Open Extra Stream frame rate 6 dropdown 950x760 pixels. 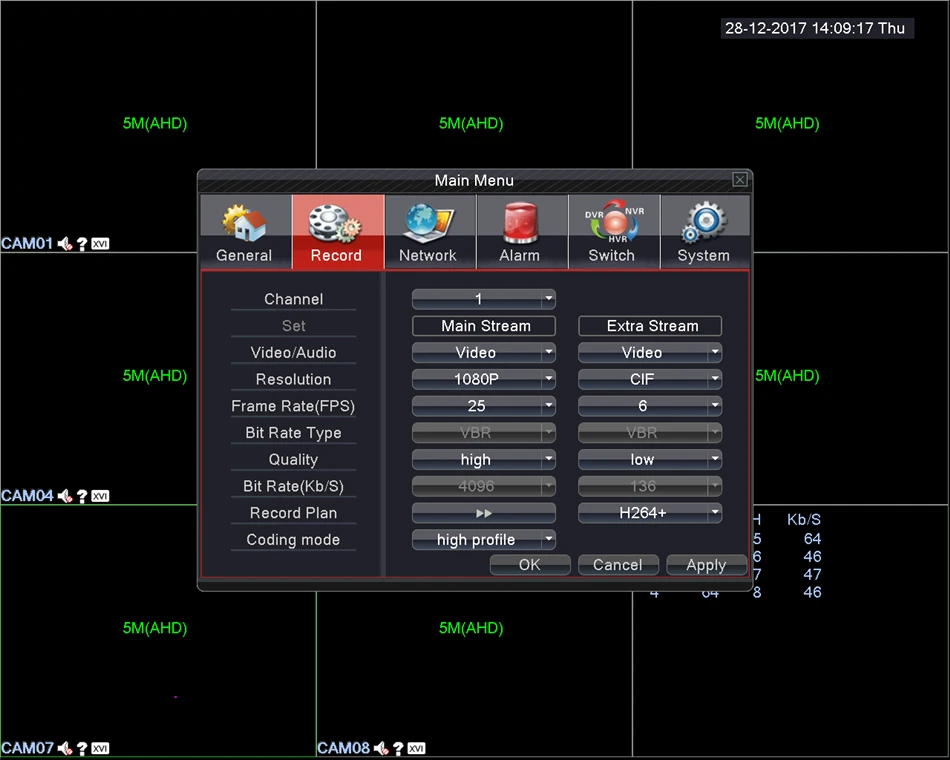[650, 405]
